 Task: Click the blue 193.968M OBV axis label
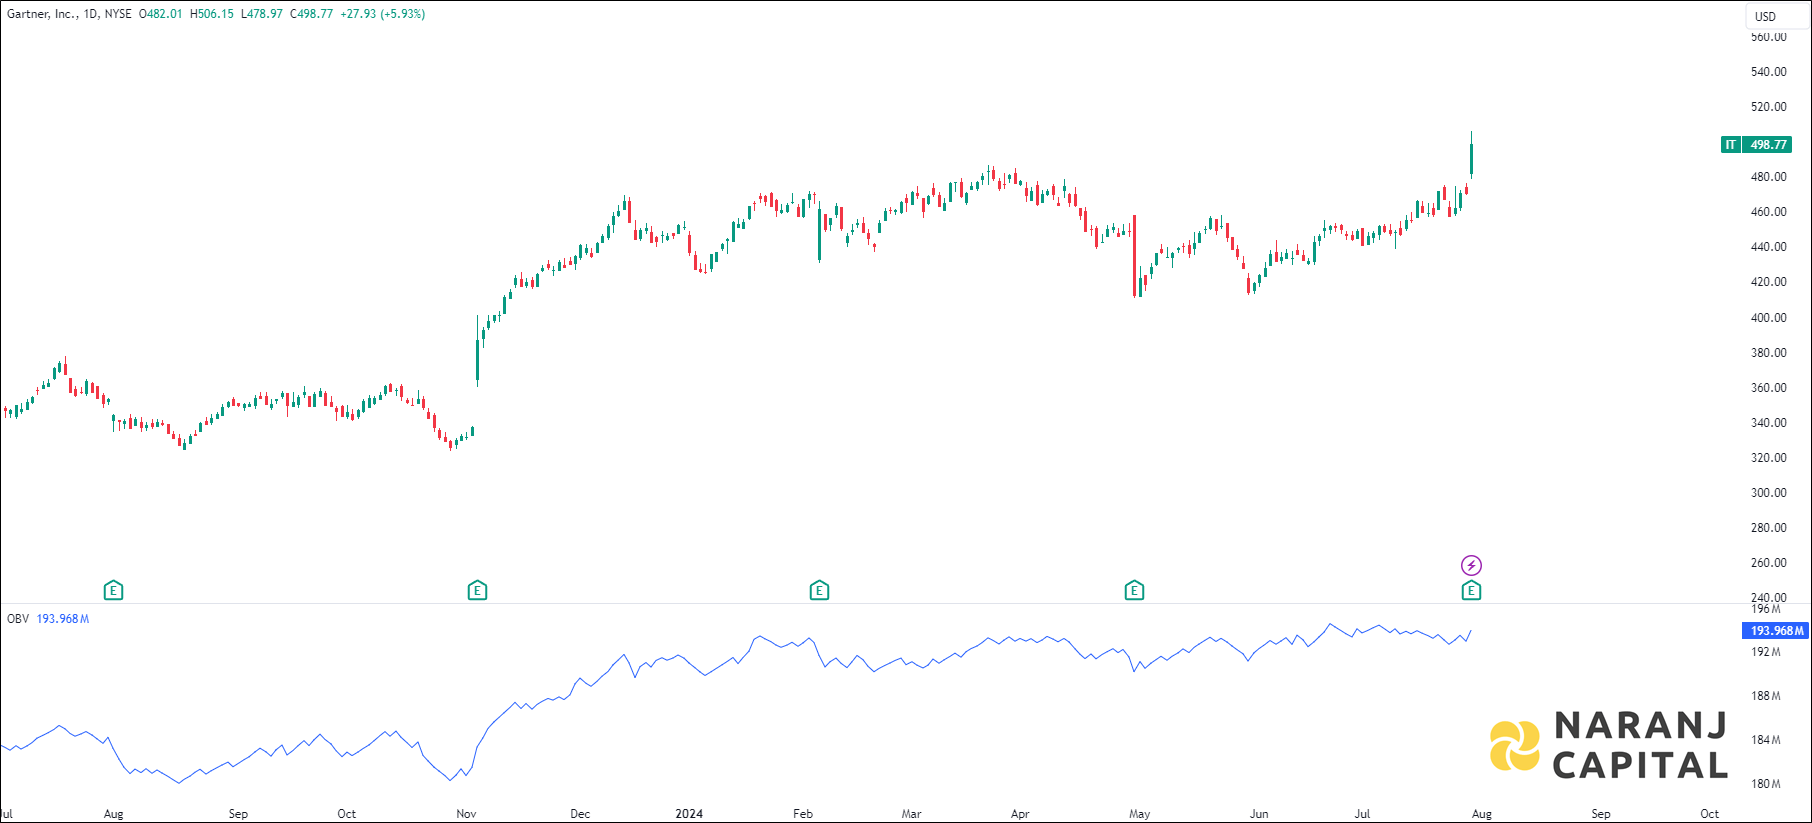(1776, 631)
